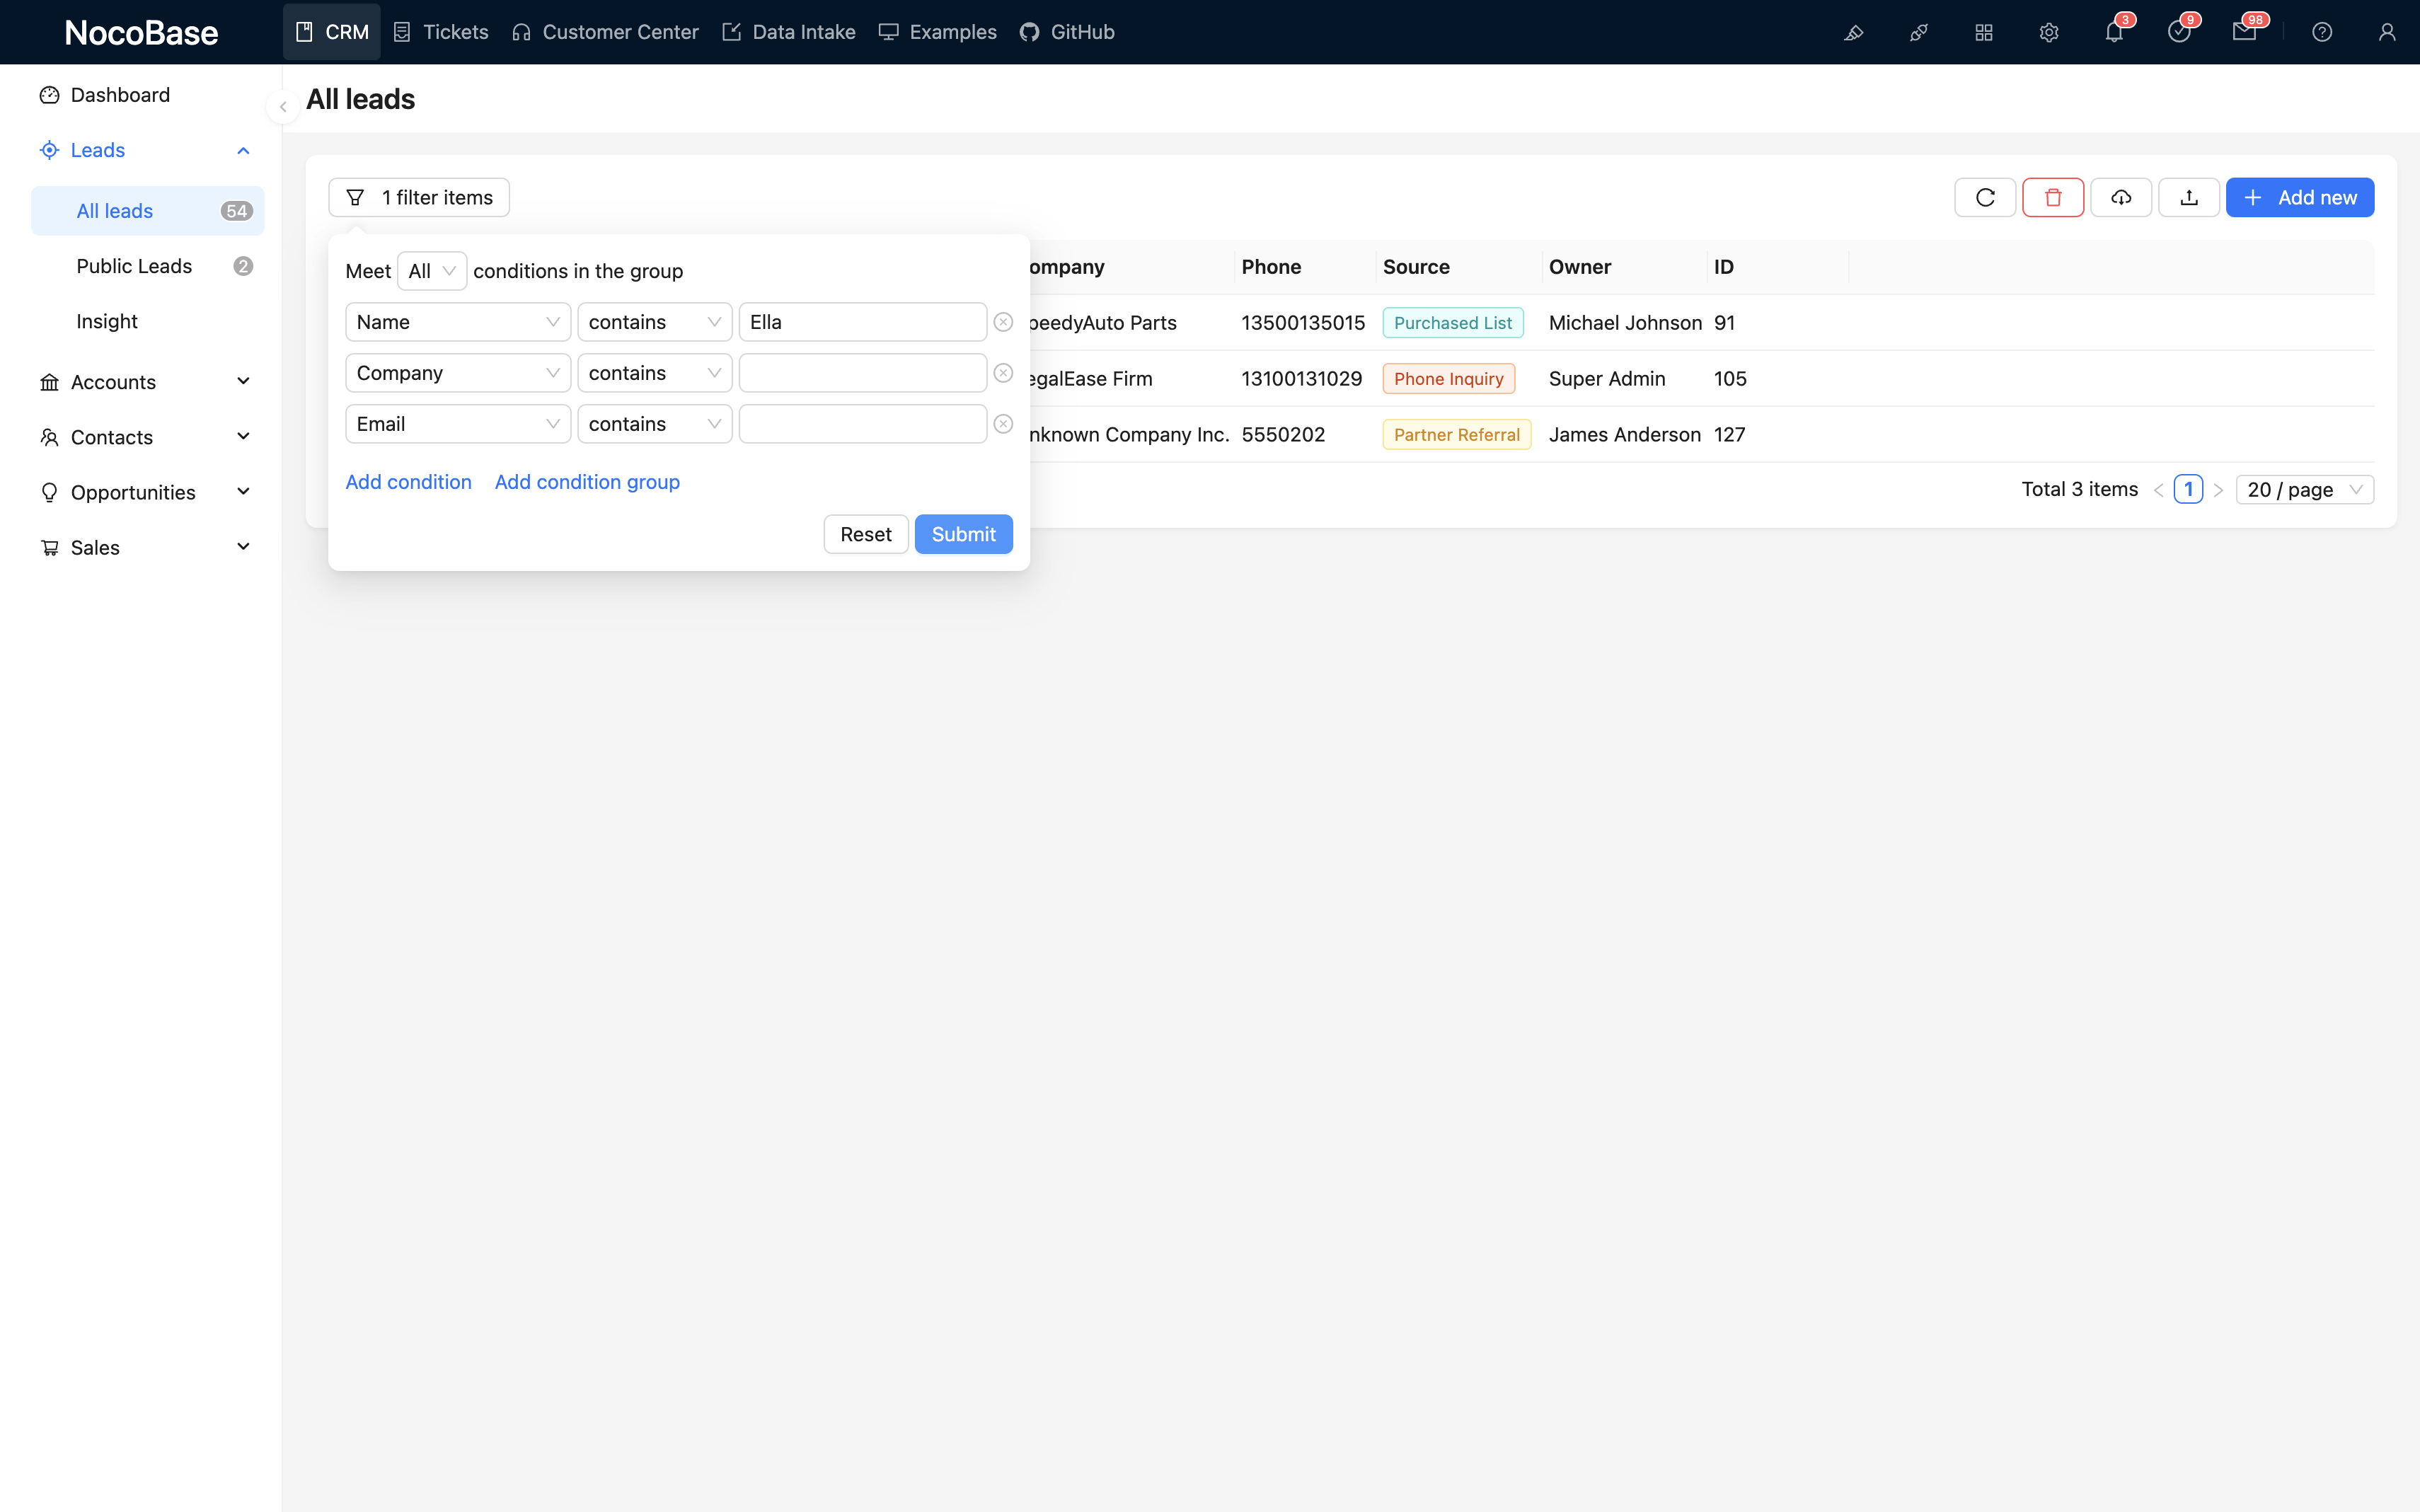Remove the Company filter condition
The width and height of the screenshot is (2420, 1512).
pyautogui.click(x=1004, y=372)
